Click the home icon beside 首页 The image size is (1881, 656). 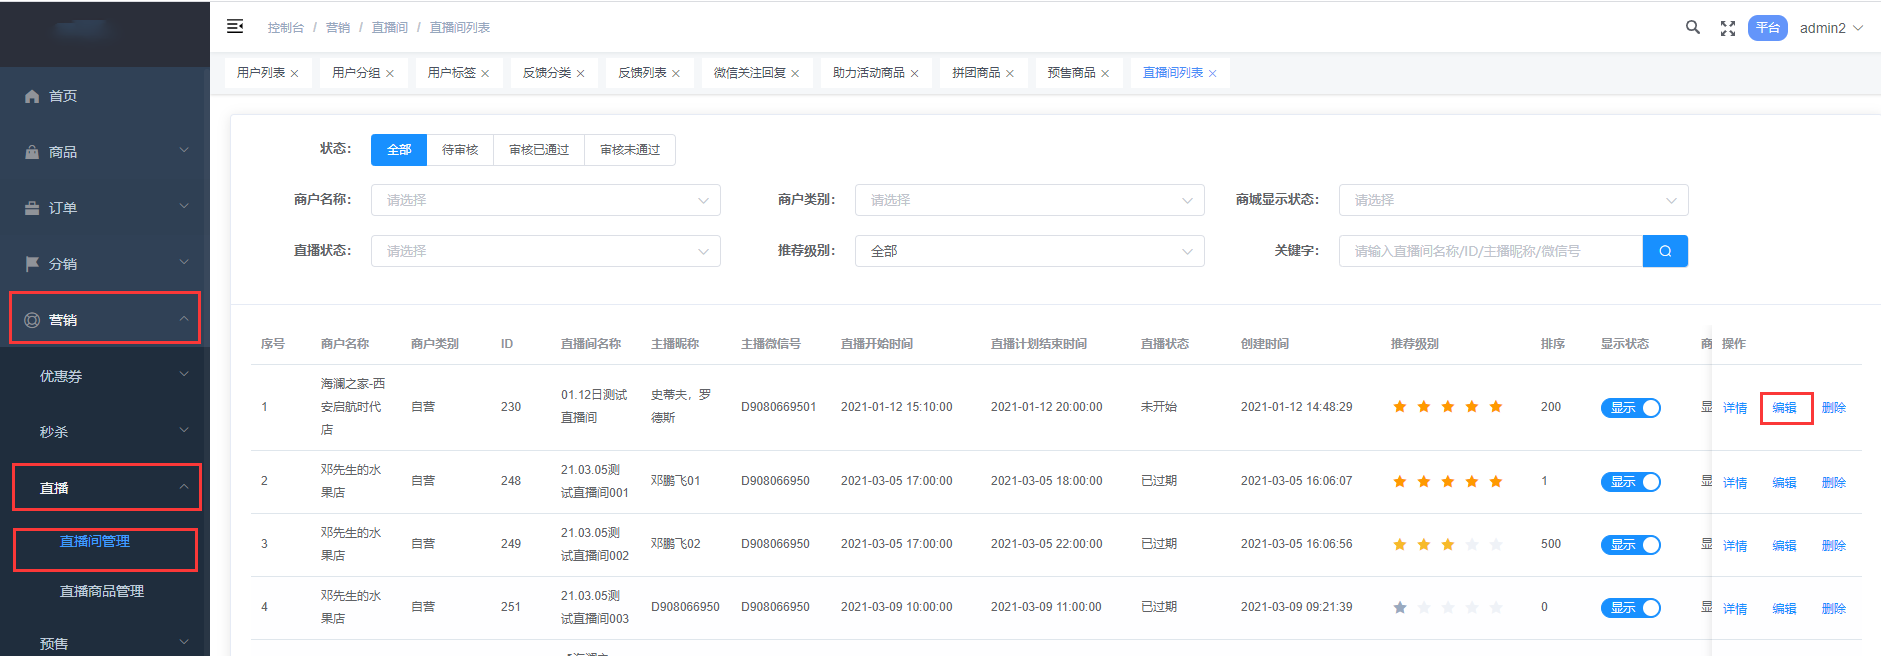32,96
